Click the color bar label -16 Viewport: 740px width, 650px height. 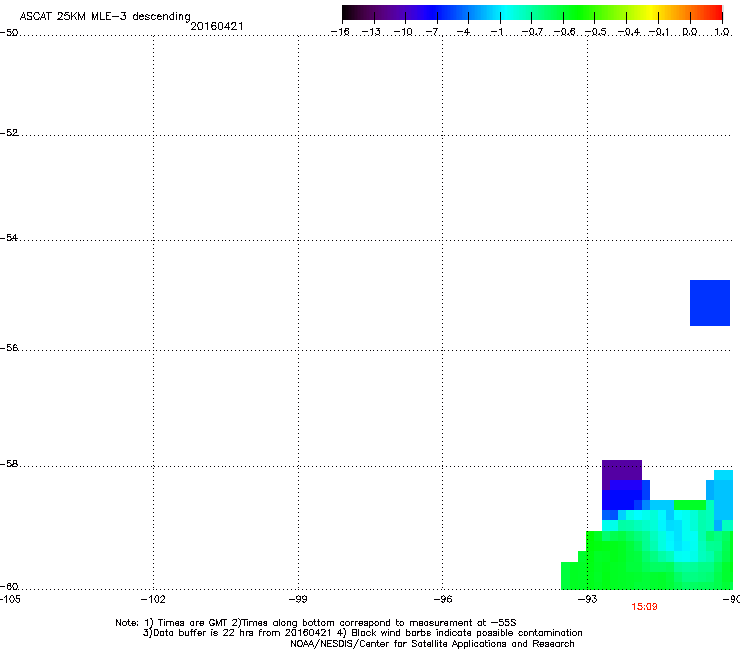point(340,32)
